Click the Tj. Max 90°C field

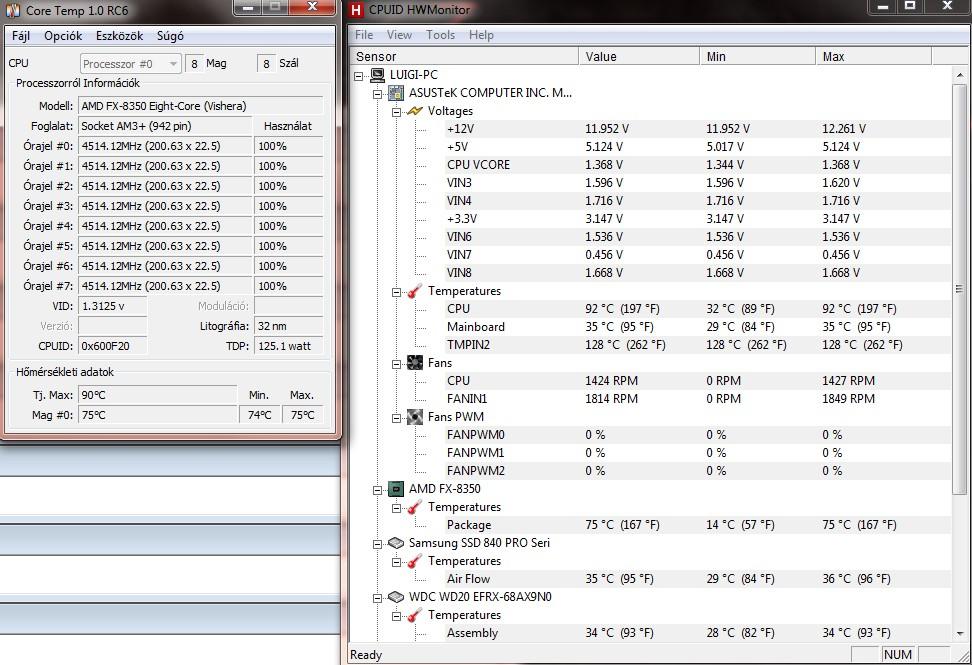point(157,395)
